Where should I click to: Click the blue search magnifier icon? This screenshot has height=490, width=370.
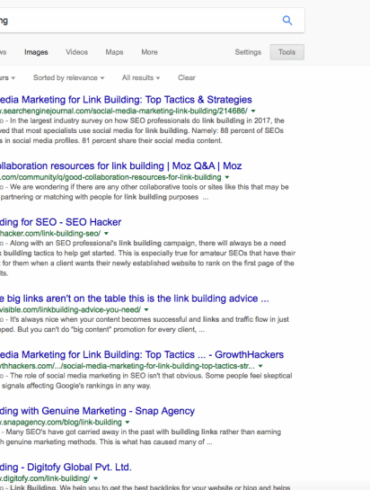[287, 20]
